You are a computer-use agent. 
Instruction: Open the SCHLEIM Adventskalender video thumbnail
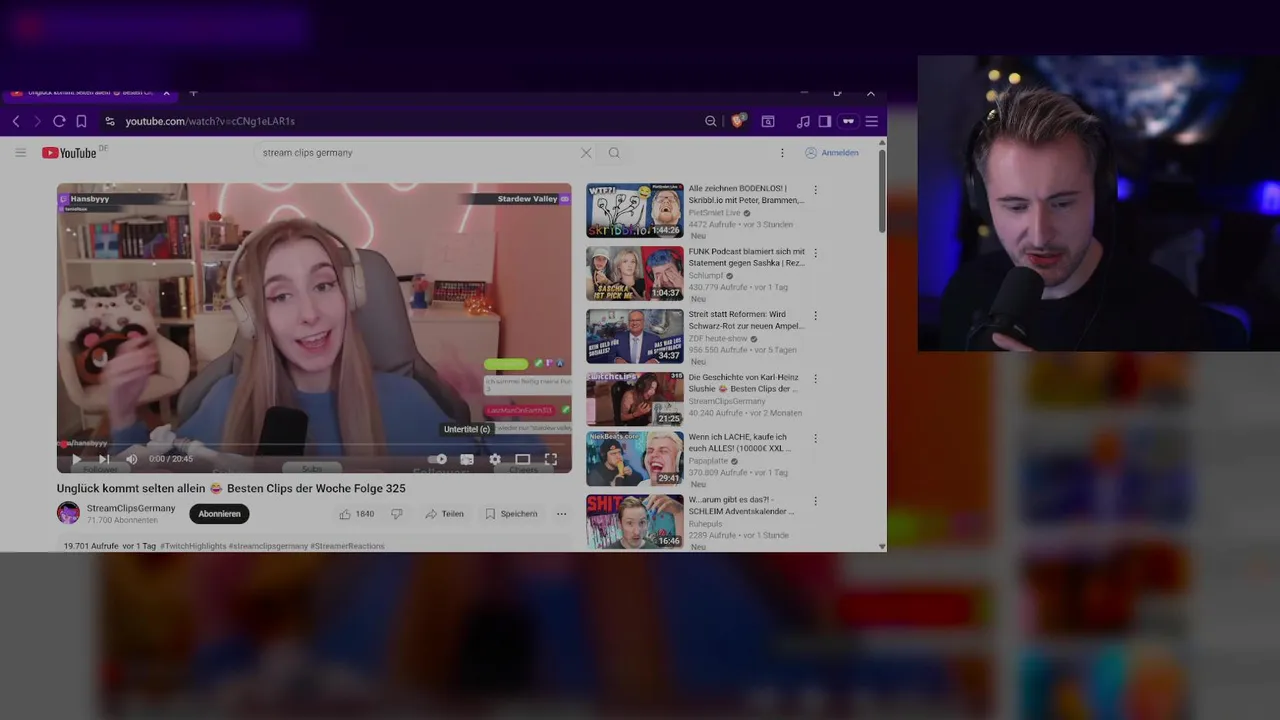click(x=635, y=521)
